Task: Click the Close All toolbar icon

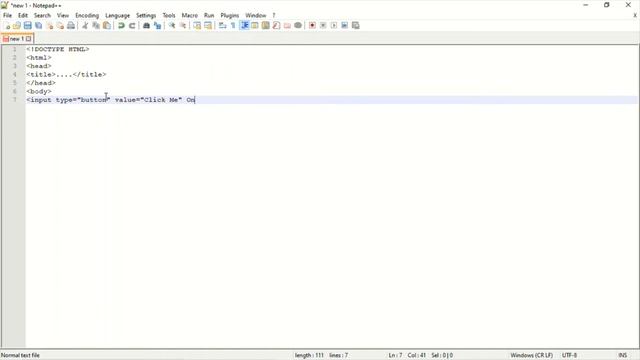Action: tap(60, 26)
